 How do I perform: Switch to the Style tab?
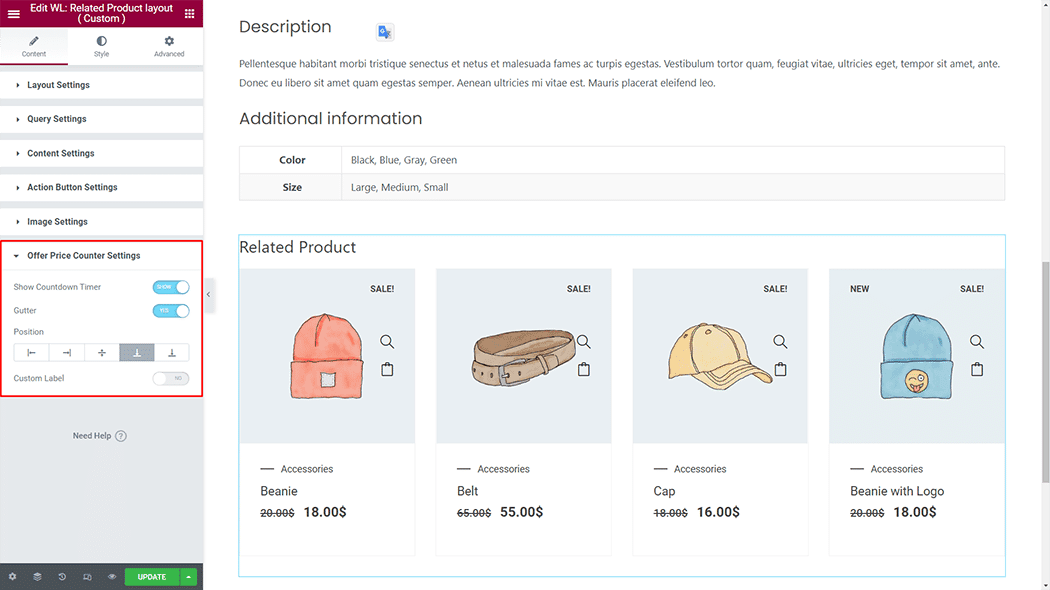101,46
